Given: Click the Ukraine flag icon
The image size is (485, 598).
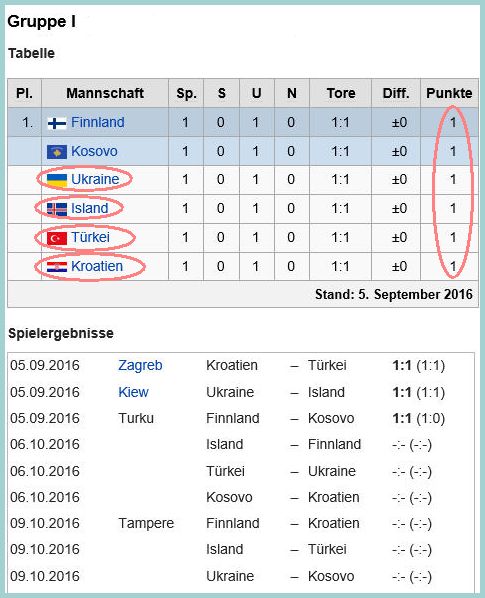Looking at the screenshot, I should point(57,180).
